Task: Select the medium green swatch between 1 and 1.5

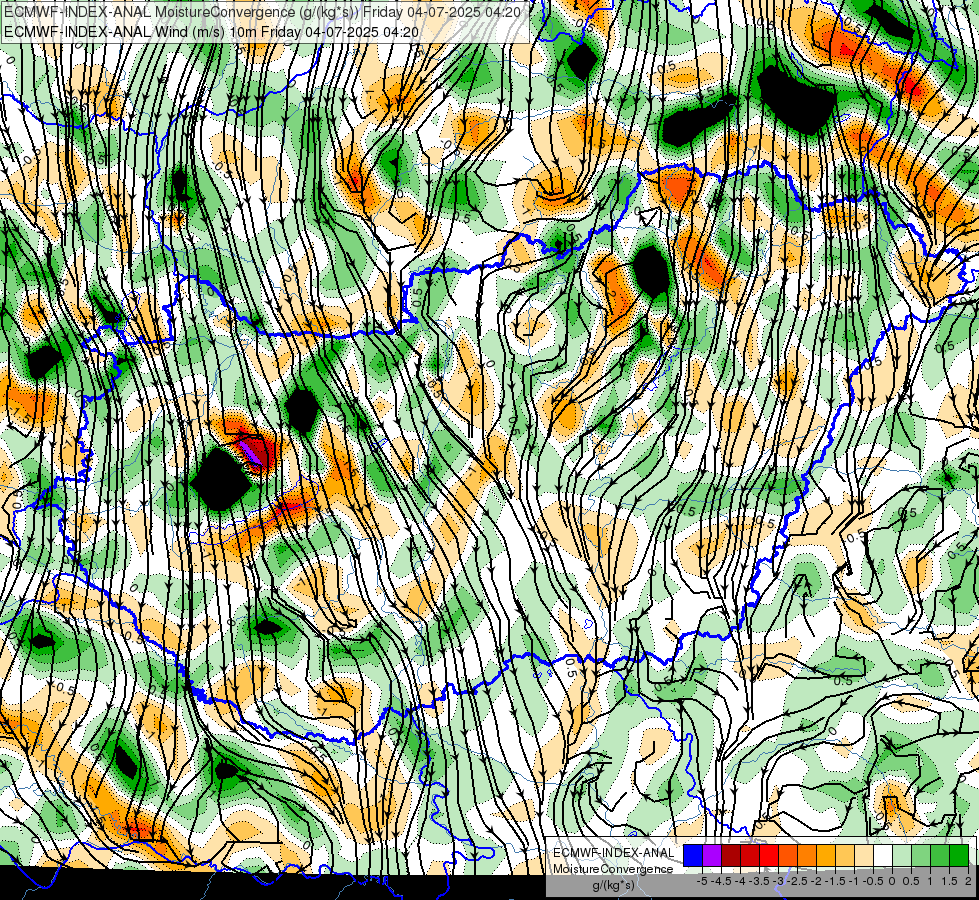Action: point(940,856)
